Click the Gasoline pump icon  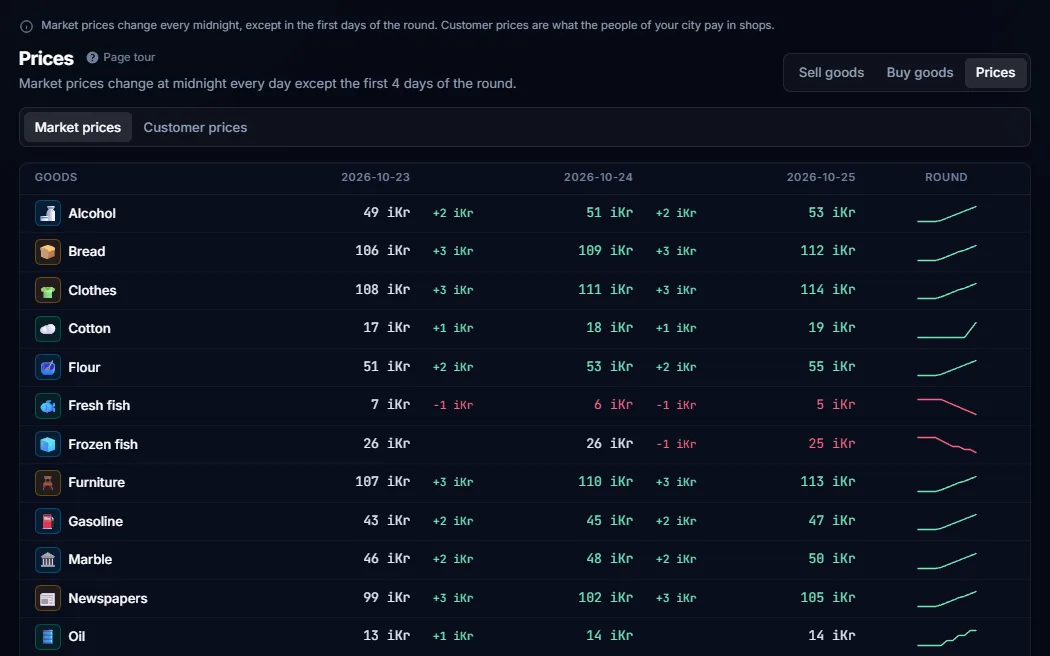click(48, 521)
